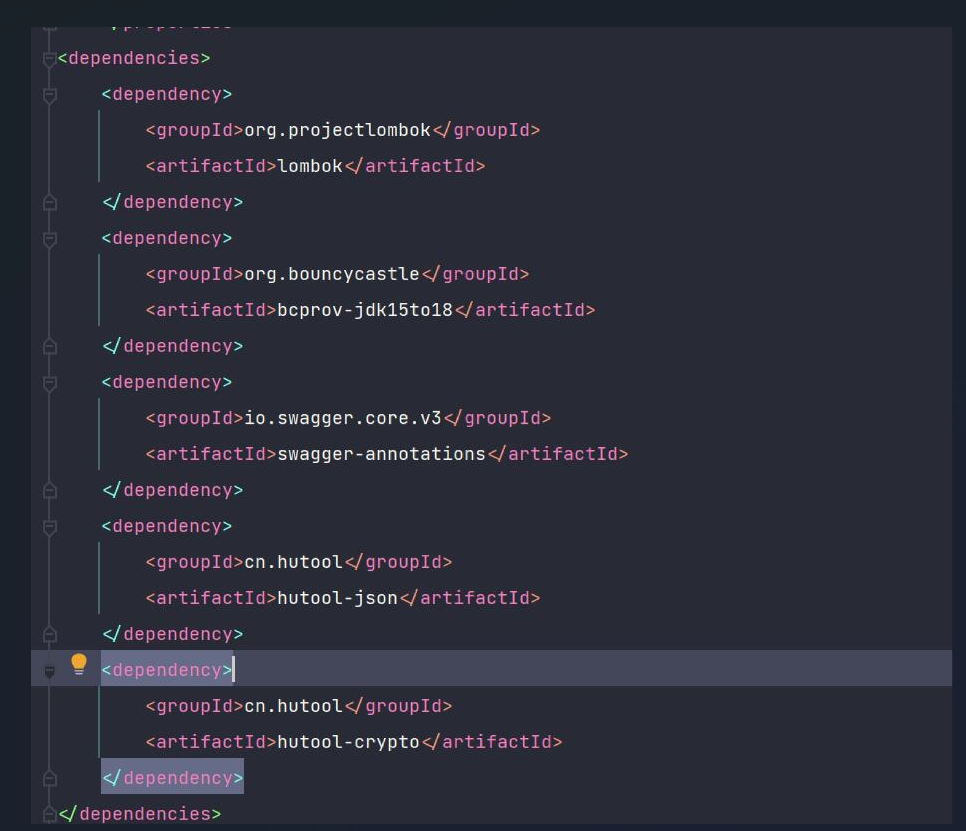Click the hutool-json artifactId value
This screenshot has height=831, width=966.
(337, 598)
